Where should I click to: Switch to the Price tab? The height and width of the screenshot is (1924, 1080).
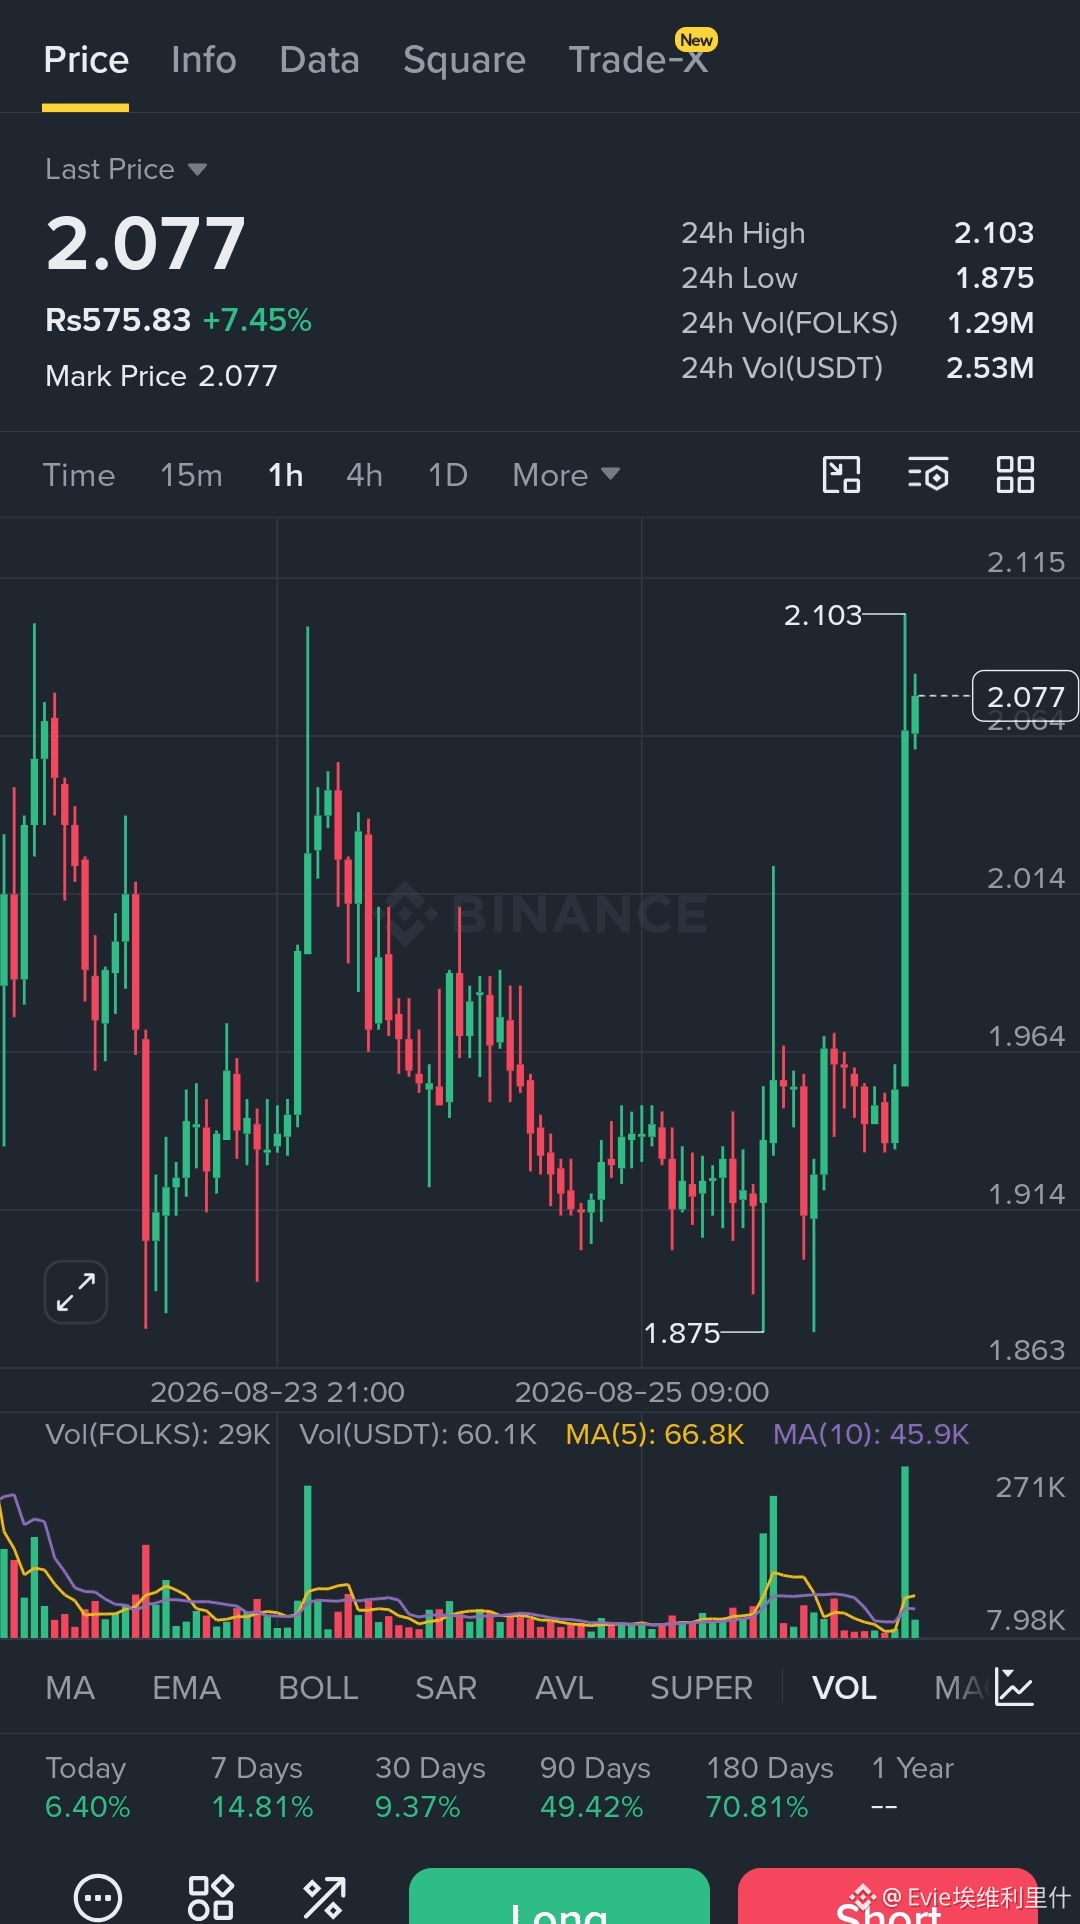click(x=86, y=60)
